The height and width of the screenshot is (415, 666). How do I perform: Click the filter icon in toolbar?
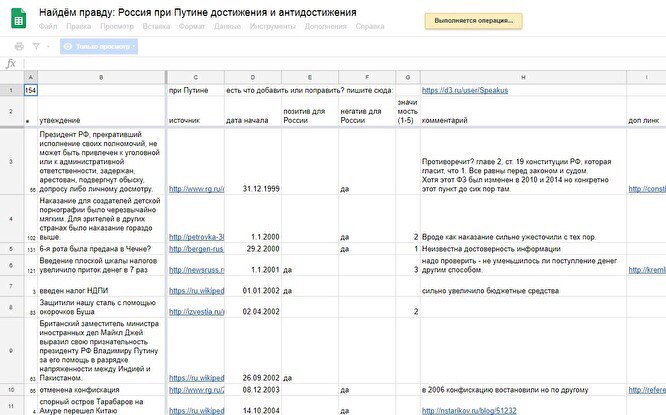[x=37, y=46]
